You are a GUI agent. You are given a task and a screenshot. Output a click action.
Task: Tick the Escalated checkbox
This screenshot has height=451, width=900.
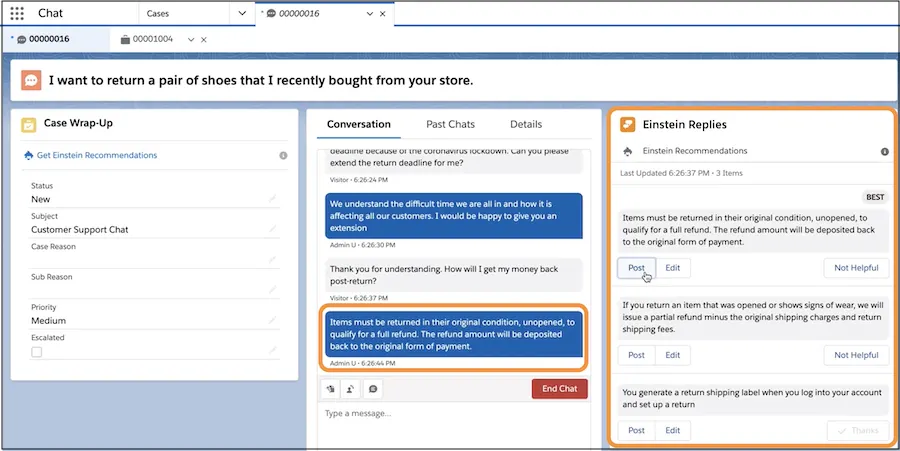37,352
